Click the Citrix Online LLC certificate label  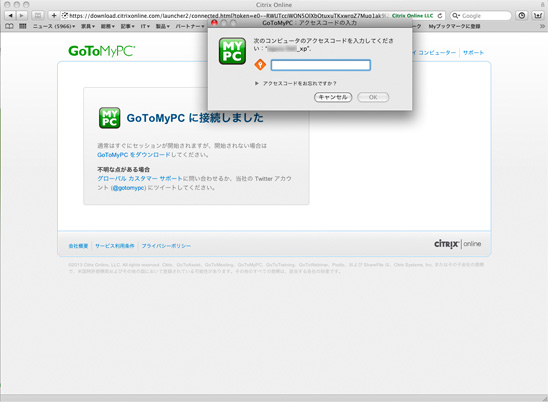[412, 16]
